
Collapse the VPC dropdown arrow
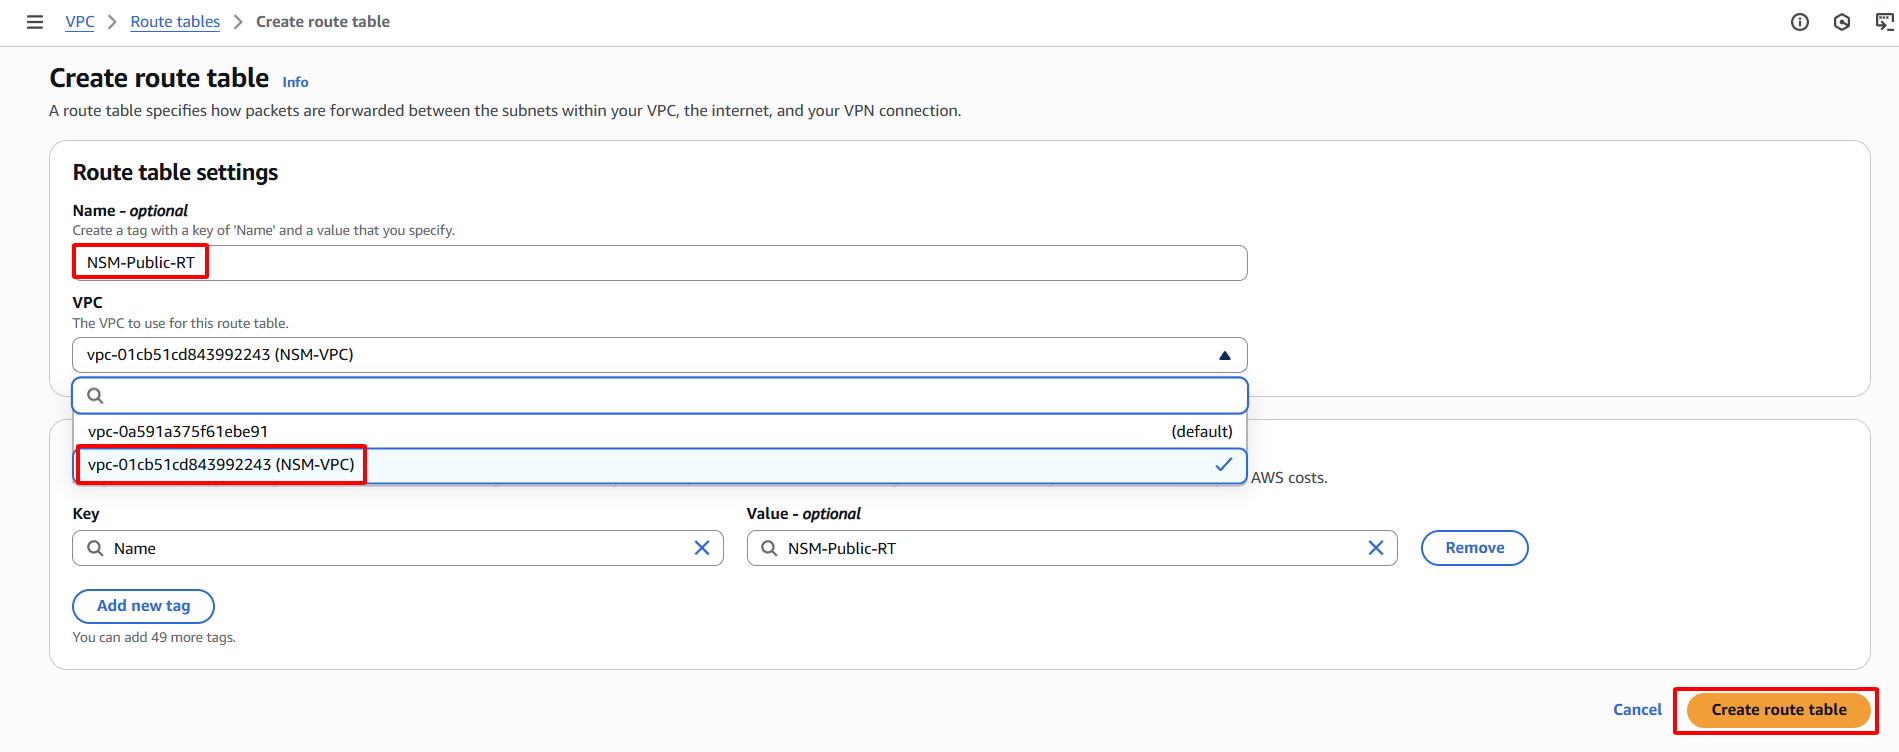(1224, 355)
